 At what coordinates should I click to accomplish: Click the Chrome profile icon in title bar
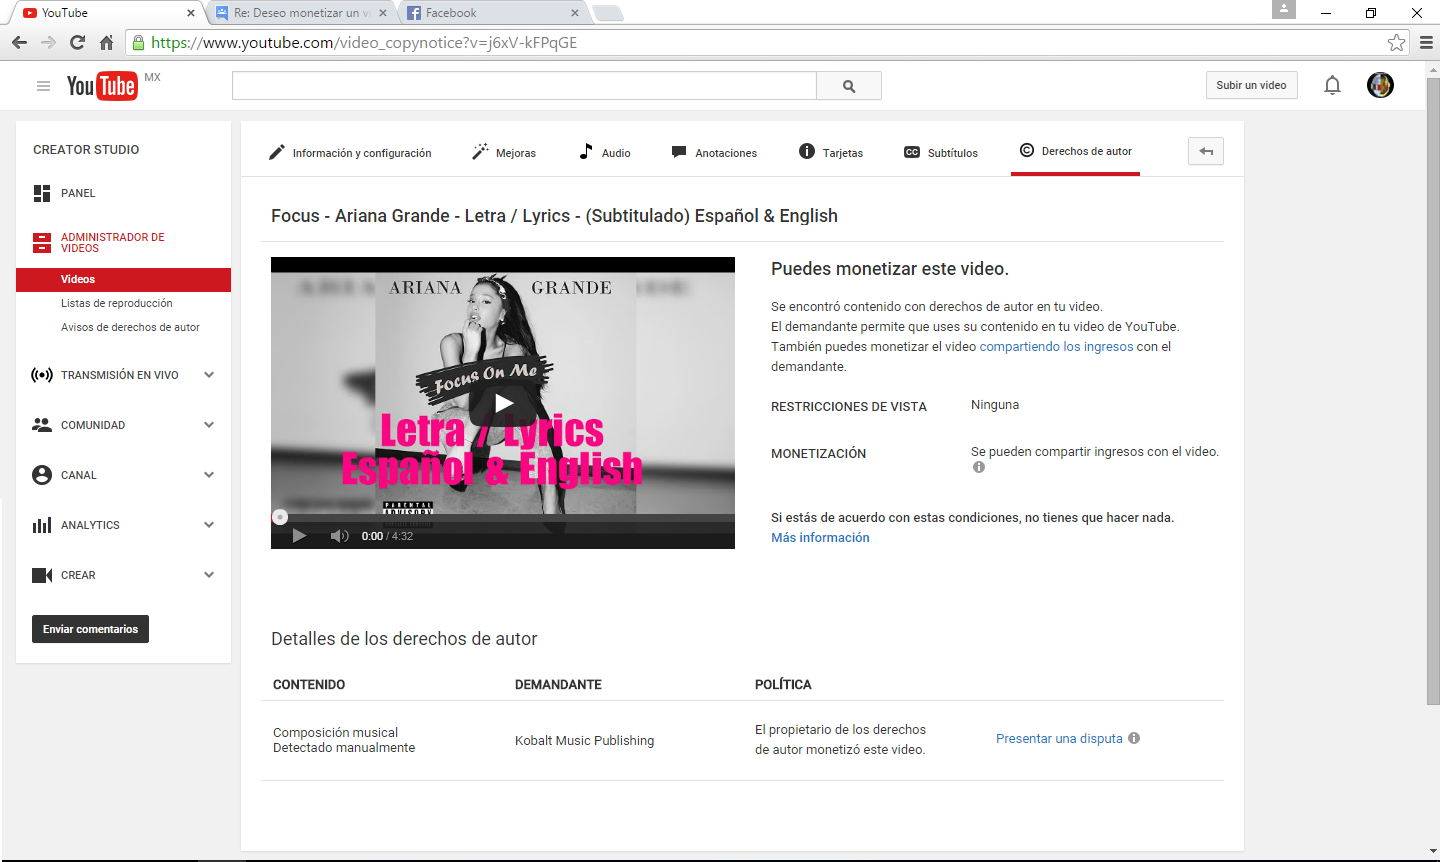[x=1284, y=9]
